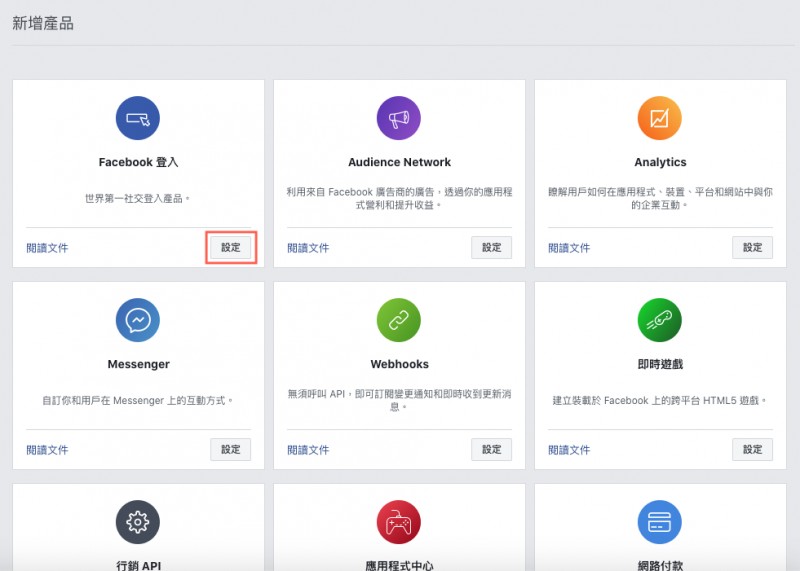Click the 新增產品 page heading
800x571 pixels.
43,23
